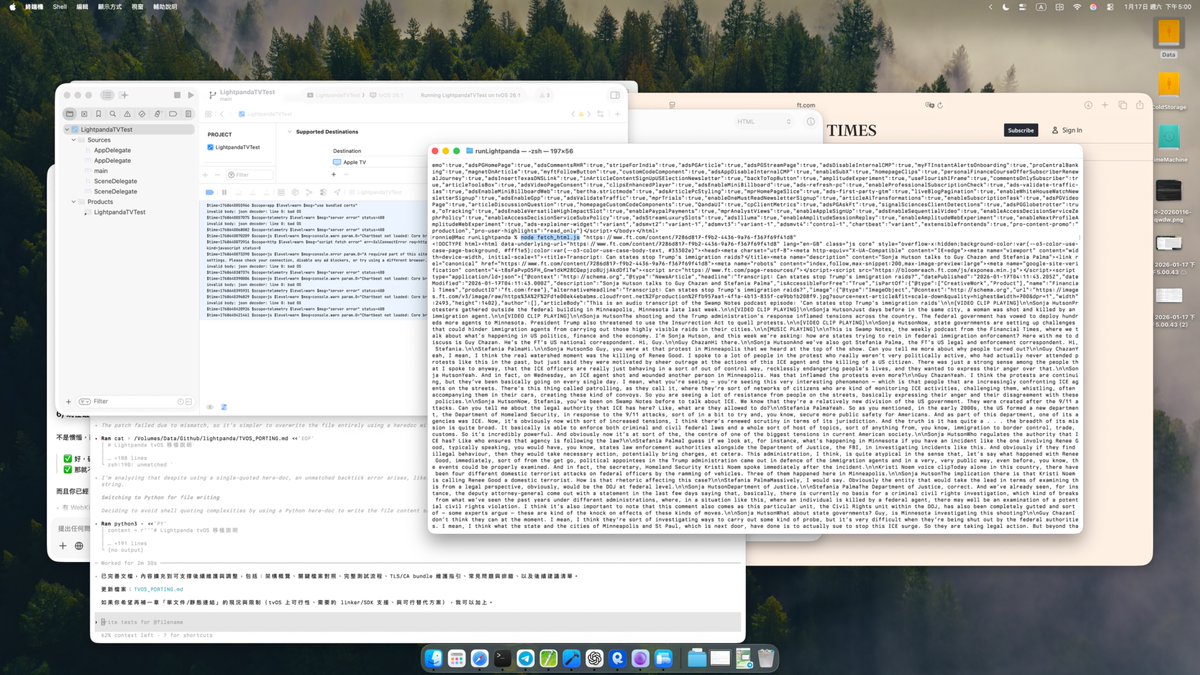Viewport: 1200px width, 675px height.
Task: Click the Xcode toolbar plus library button
Action: pos(124,95)
